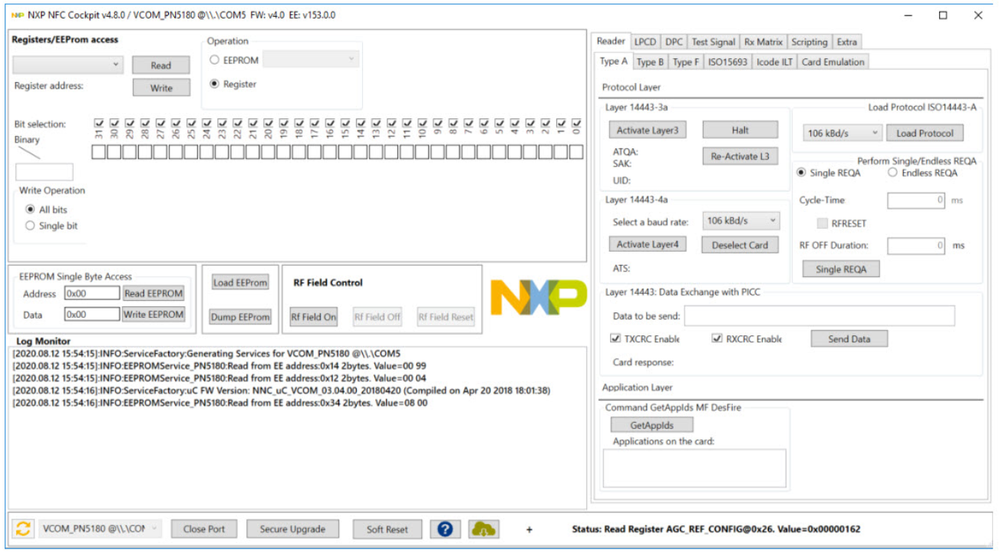The height and width of the screenshot is (555, 999).
Task: Open the EEPROM operation dropdown
Action: 310,59
